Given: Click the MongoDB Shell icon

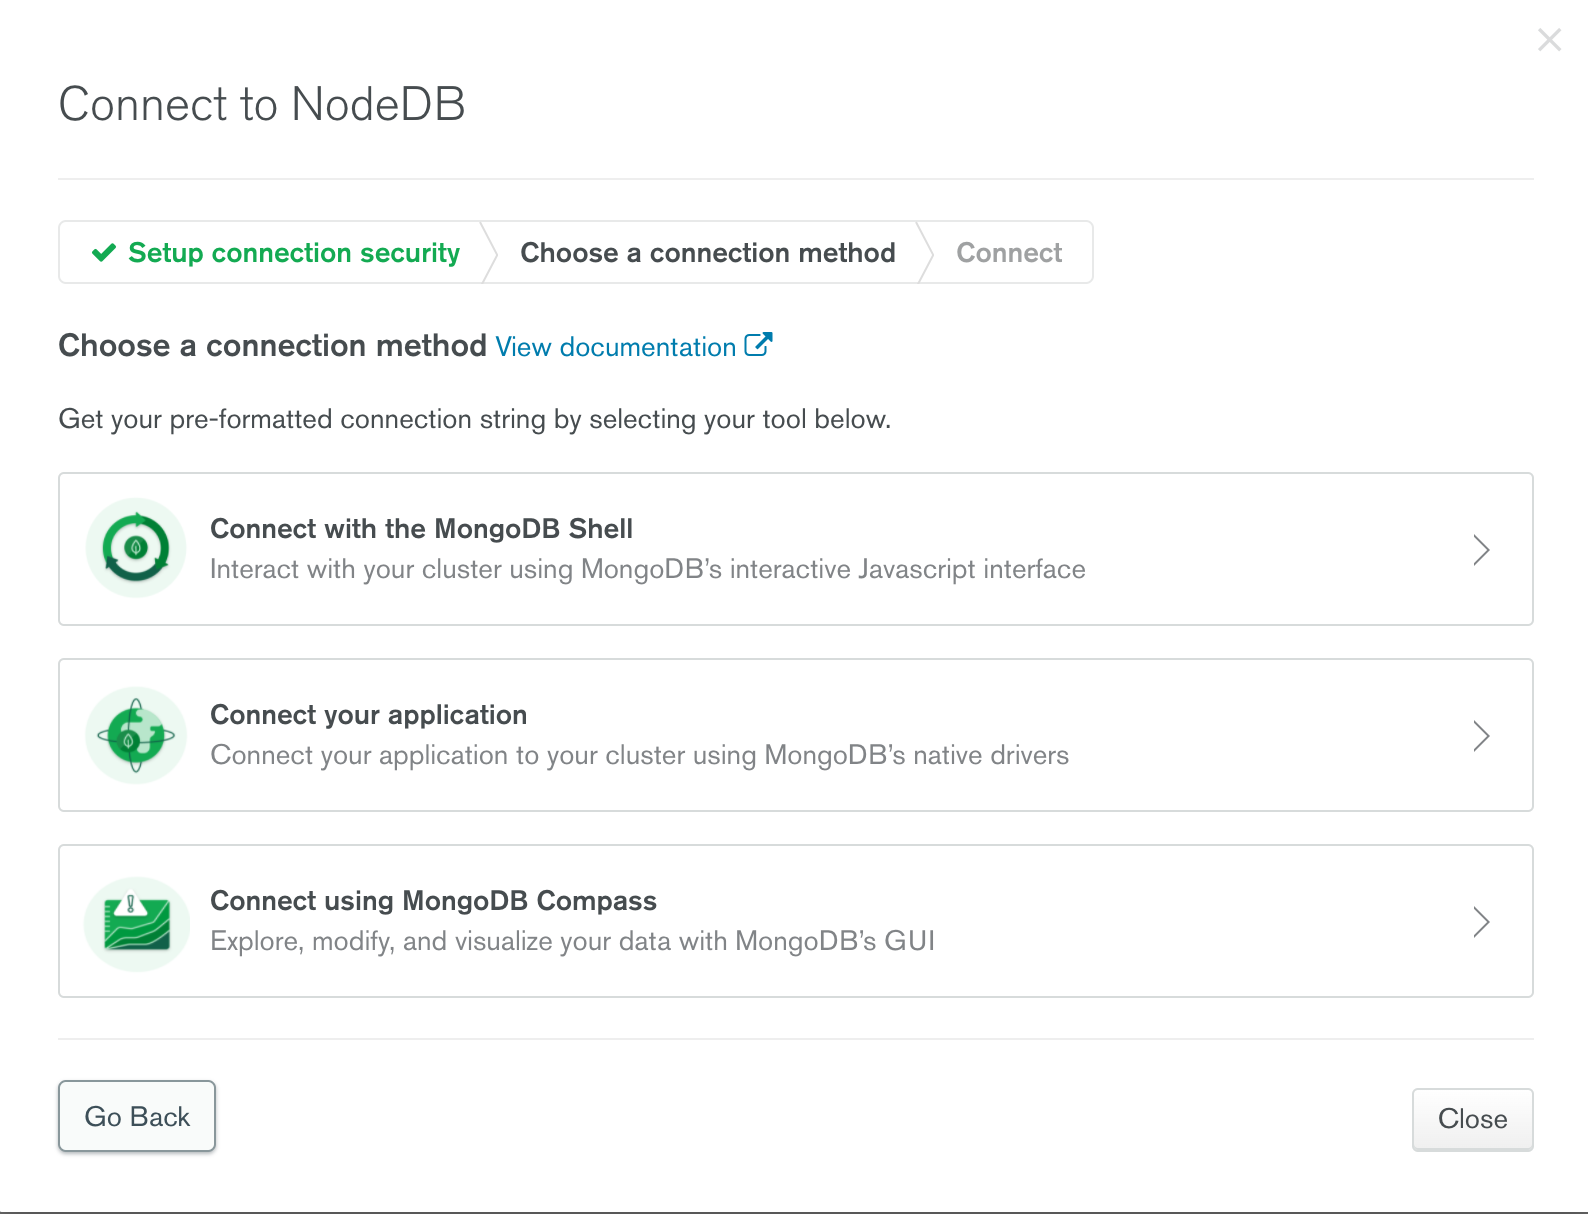Looking at the screenshot, I should (136, 548).
